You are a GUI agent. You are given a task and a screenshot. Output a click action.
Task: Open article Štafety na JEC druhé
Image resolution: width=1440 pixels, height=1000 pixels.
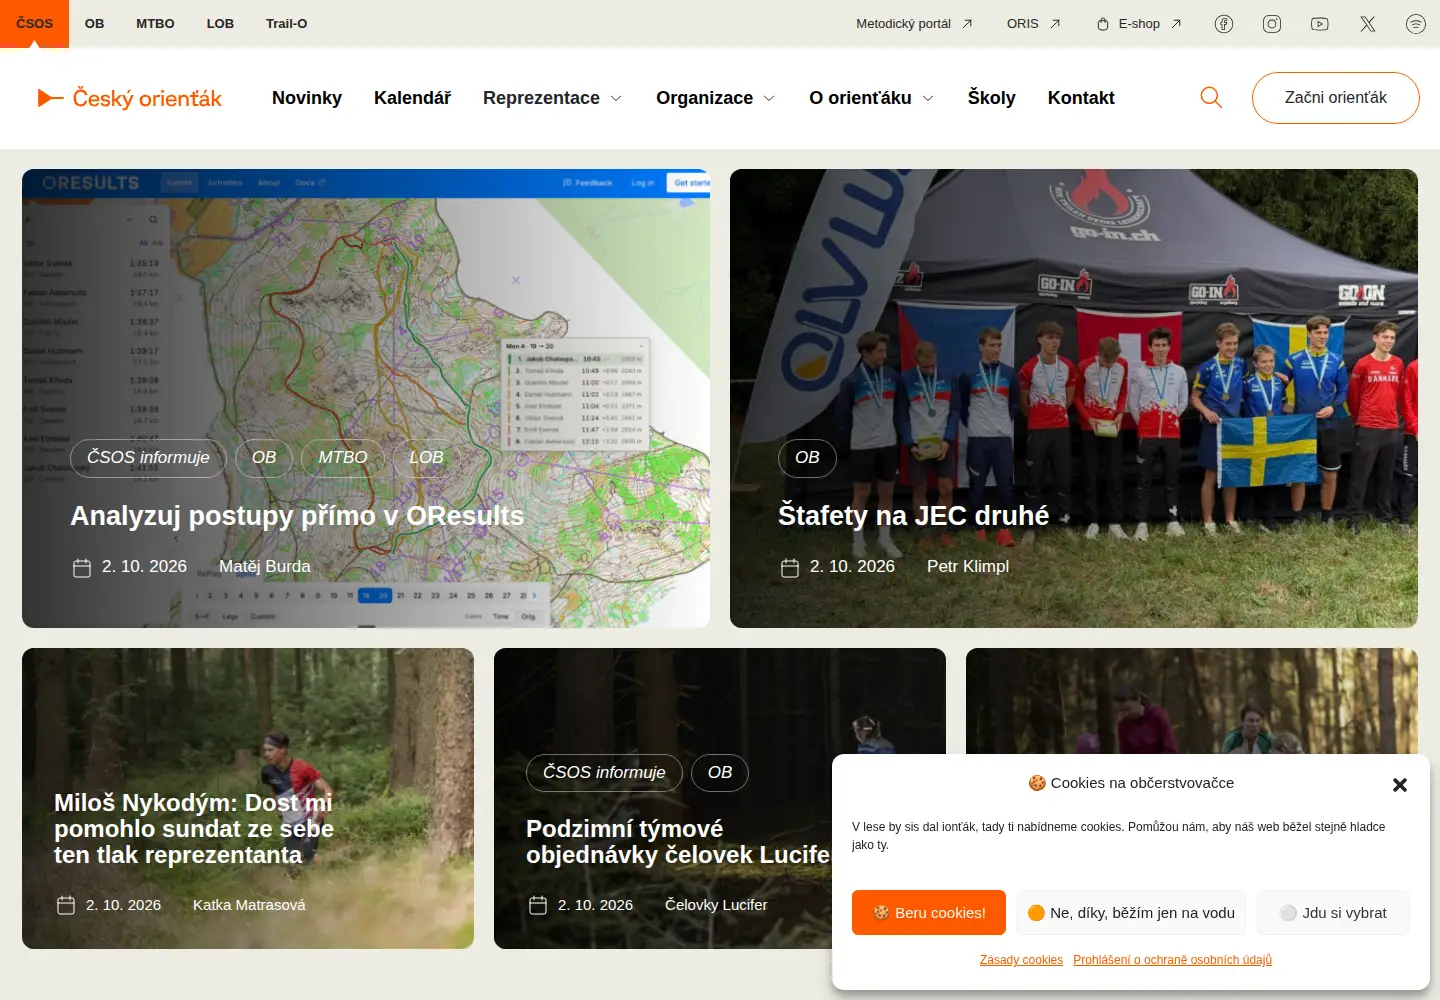coord(914,516)
